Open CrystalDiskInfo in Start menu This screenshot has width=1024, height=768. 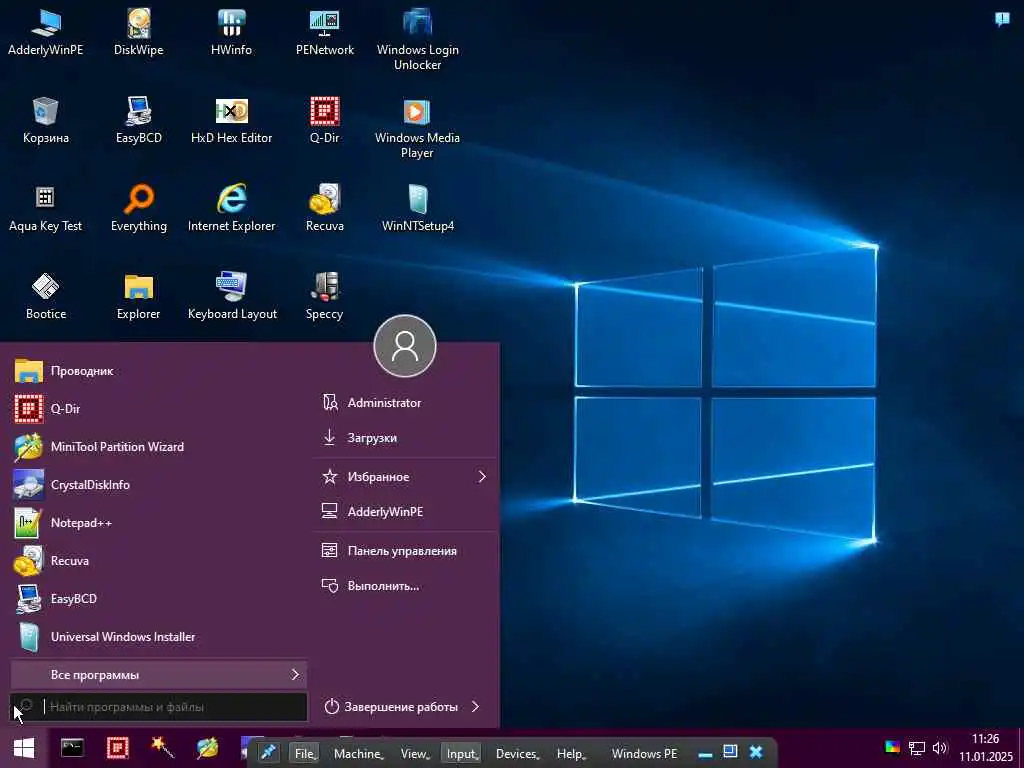click(159, 485)
